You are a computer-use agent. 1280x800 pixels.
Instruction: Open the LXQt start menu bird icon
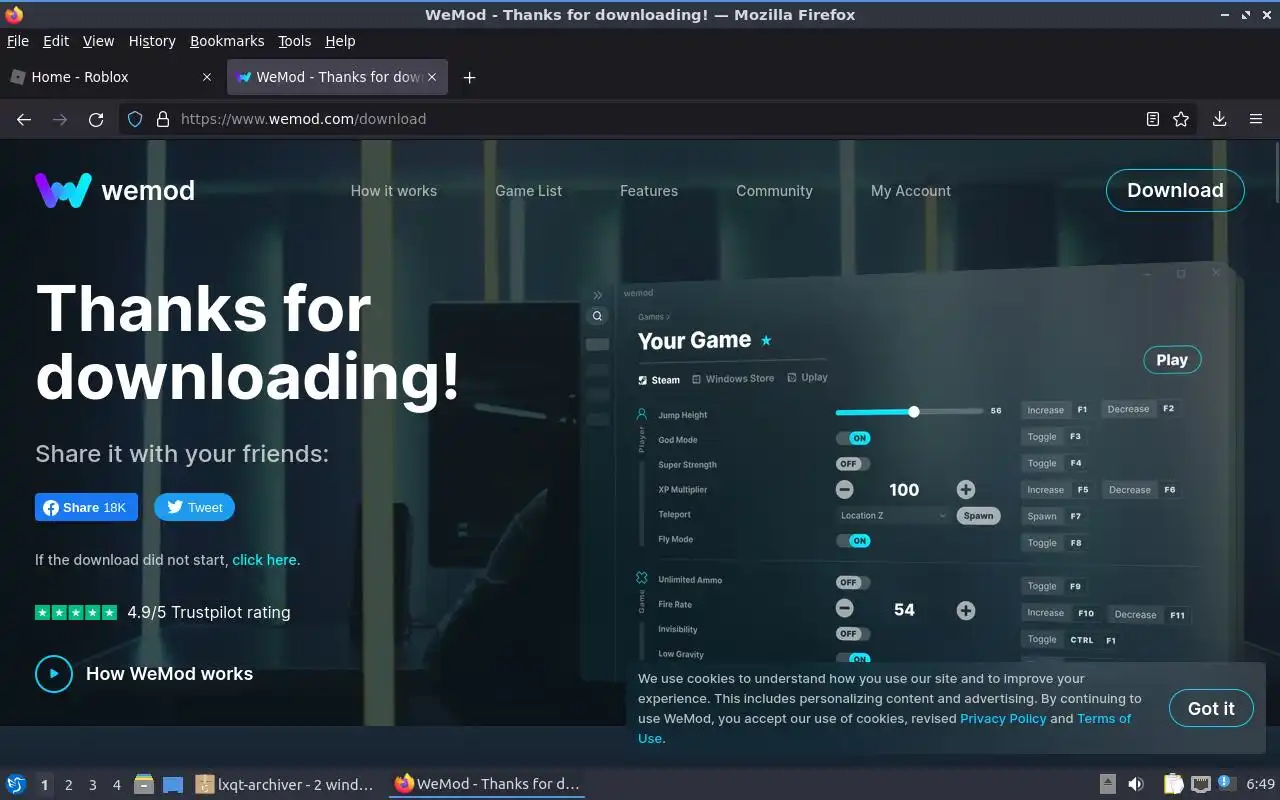(x=16, y=784)
